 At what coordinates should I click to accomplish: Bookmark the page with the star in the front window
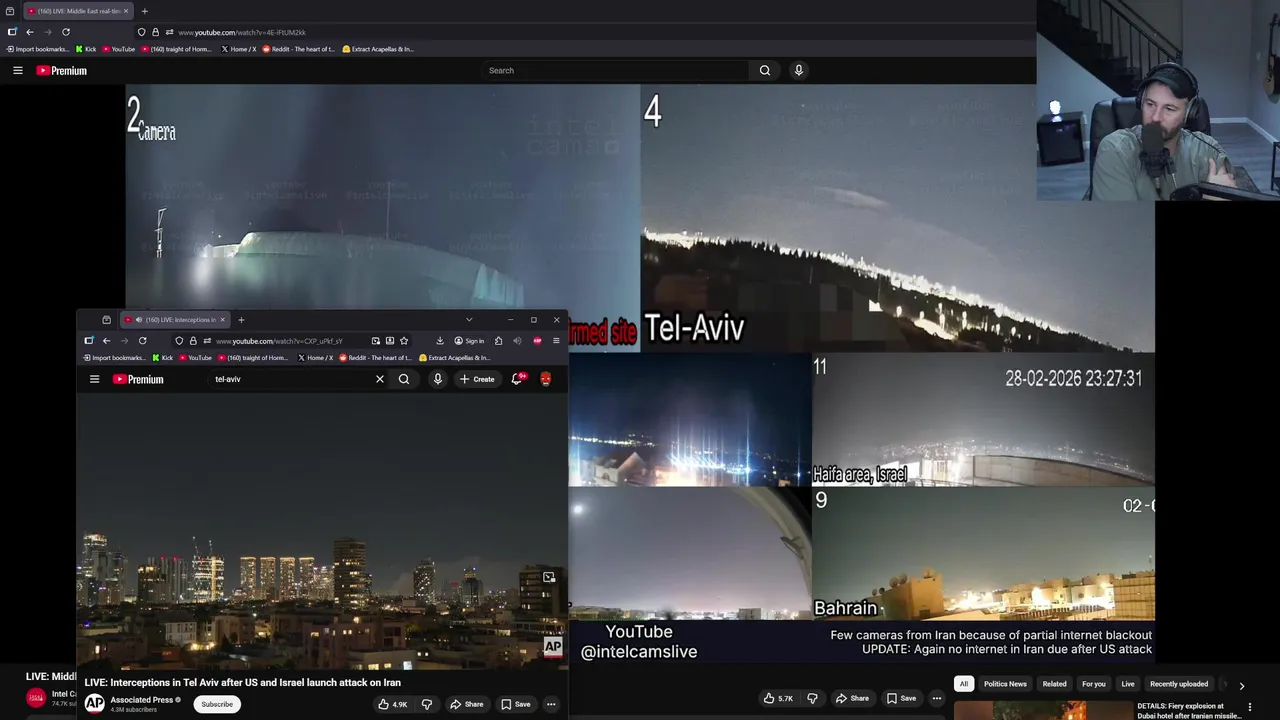[404, 341]
